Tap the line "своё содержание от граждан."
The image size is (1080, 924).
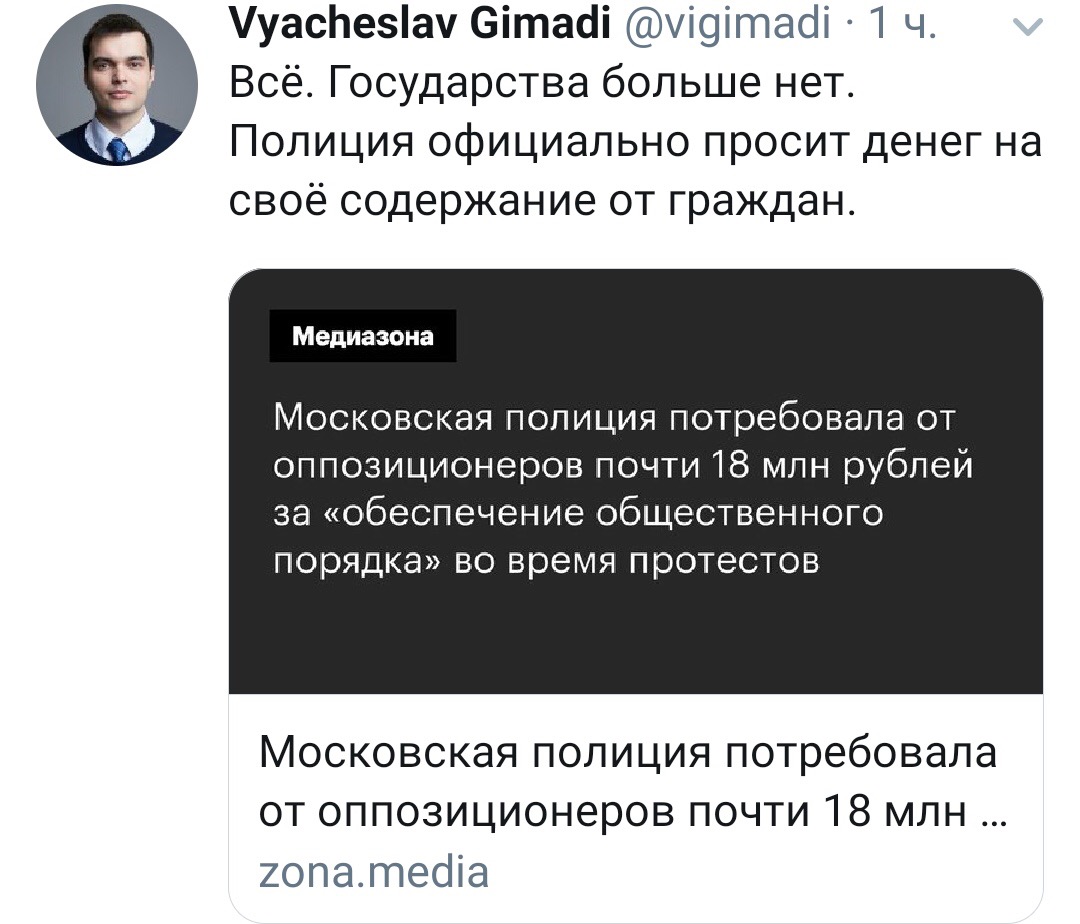[544, 201]
